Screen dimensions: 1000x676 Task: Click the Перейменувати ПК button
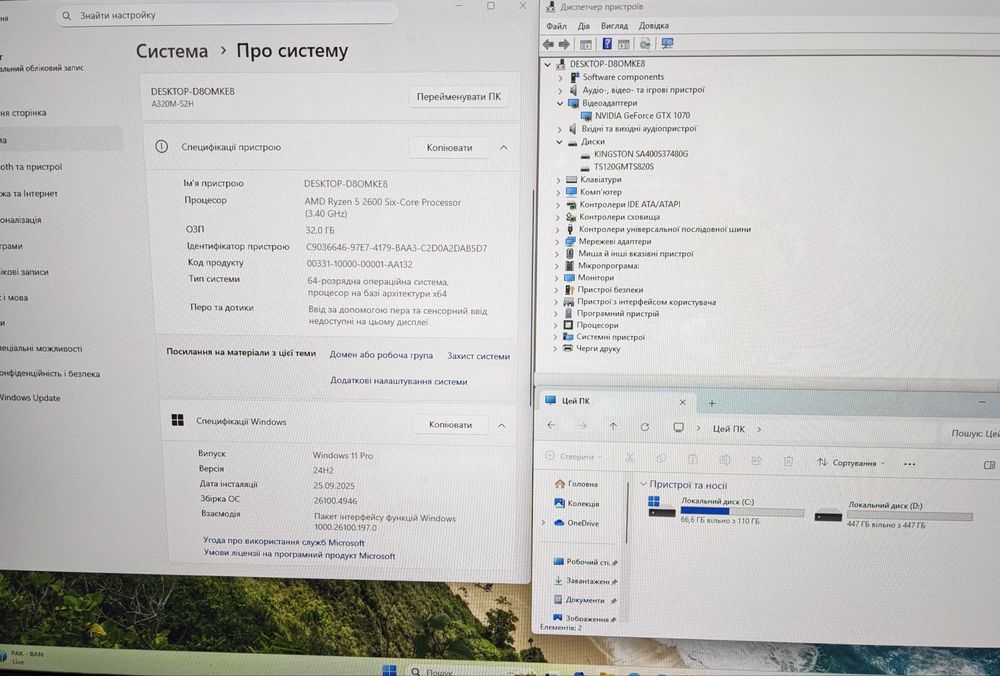[x=459, y=97]
